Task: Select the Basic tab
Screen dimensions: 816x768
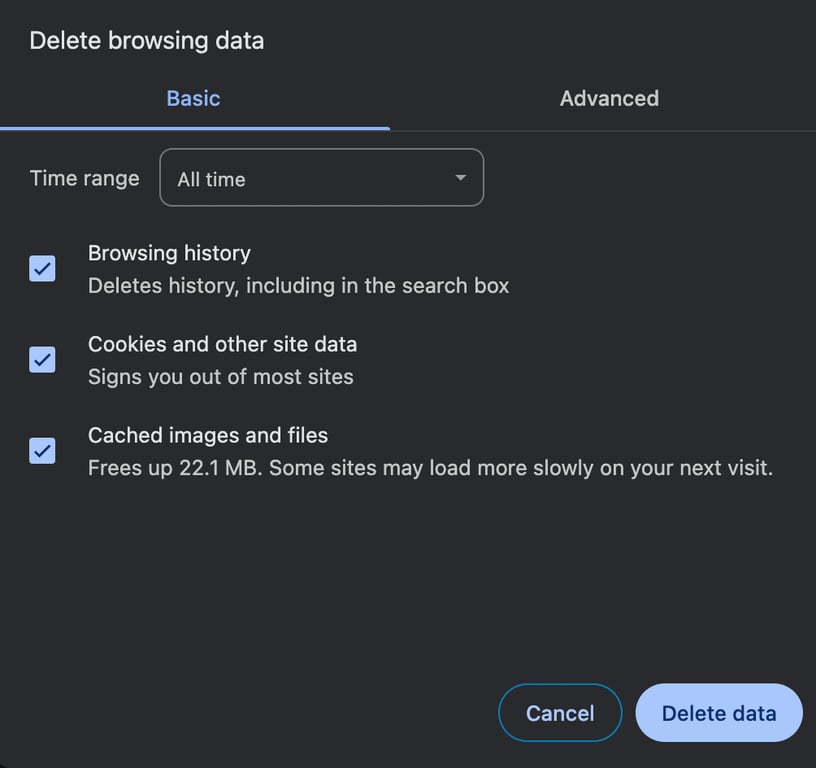Action: (193, 98)
